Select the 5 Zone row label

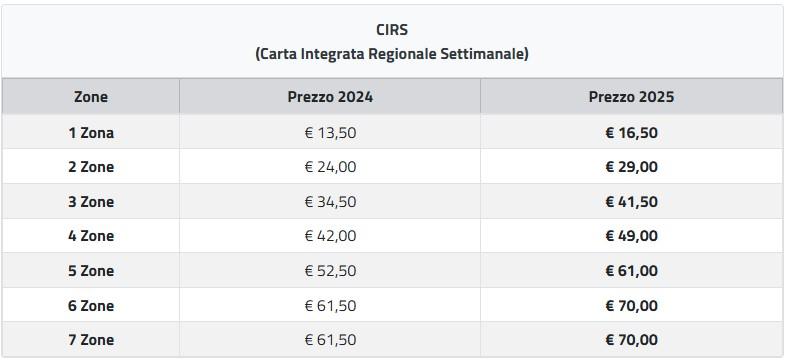click(91, 271)
